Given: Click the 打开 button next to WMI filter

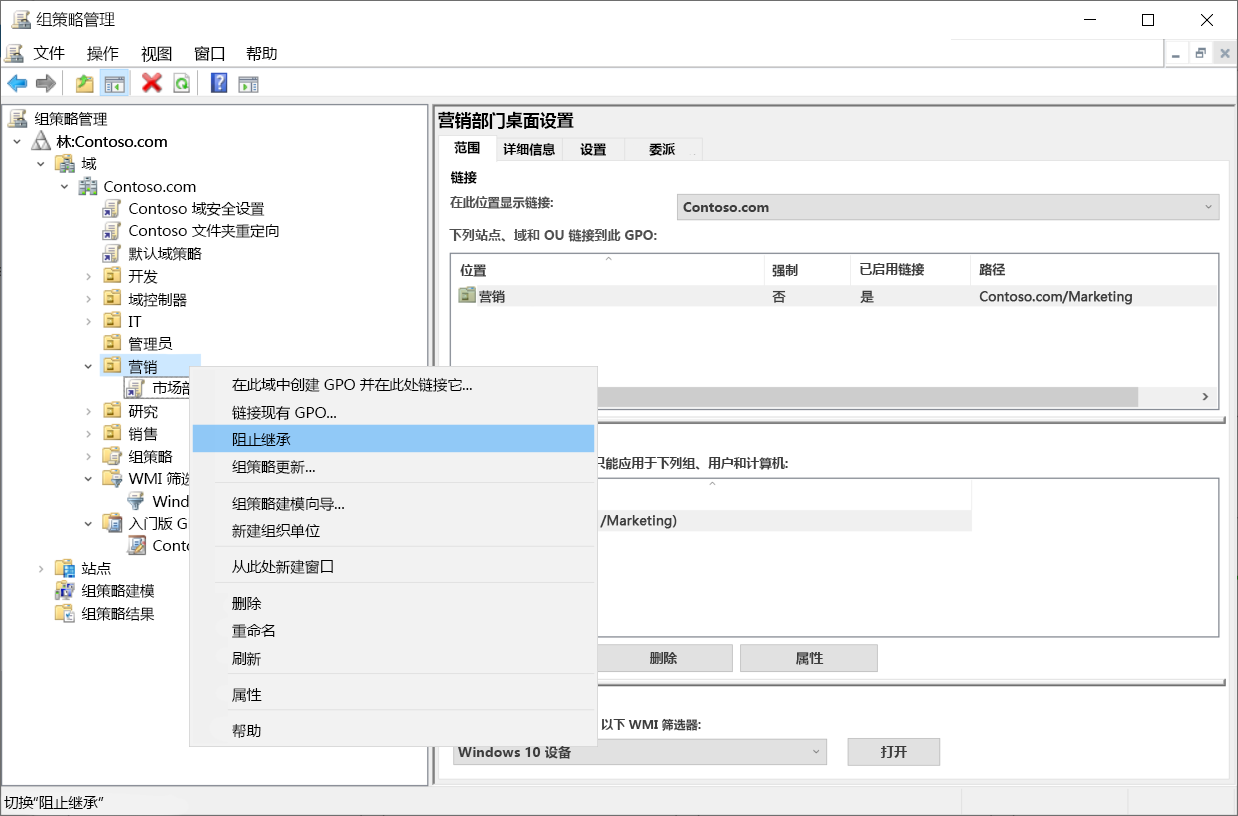Looking at the screenshot, I should [x=892, y=751].
